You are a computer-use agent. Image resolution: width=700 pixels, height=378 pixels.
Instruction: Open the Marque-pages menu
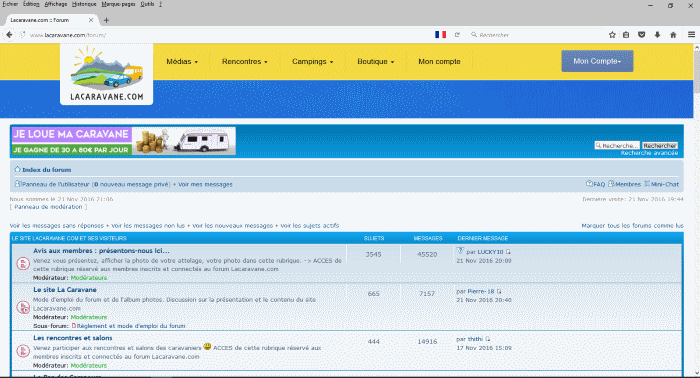tap(118, 4)
